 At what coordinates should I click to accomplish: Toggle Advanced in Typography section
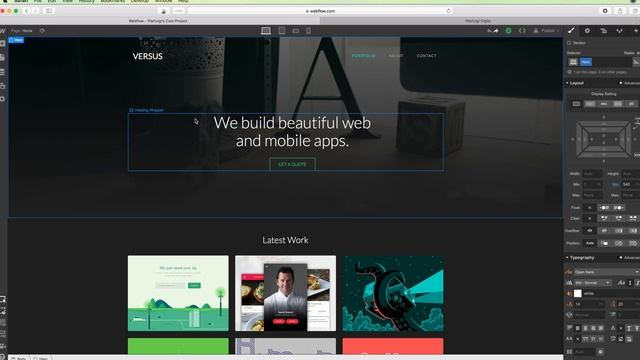pos(629,258)
